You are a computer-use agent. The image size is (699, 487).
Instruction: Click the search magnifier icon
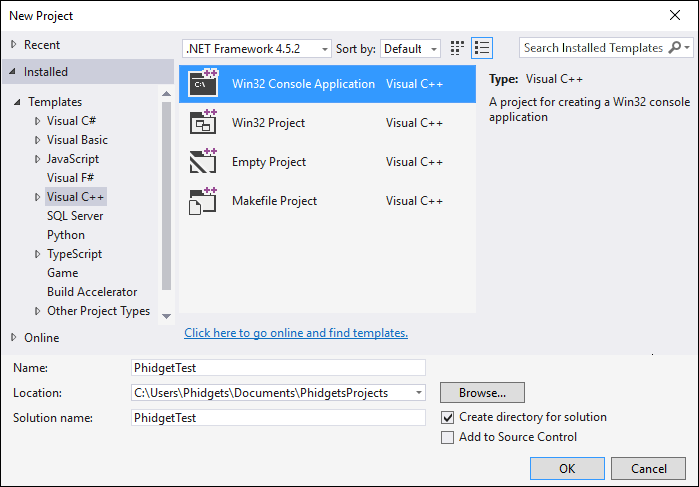[675, 48]
